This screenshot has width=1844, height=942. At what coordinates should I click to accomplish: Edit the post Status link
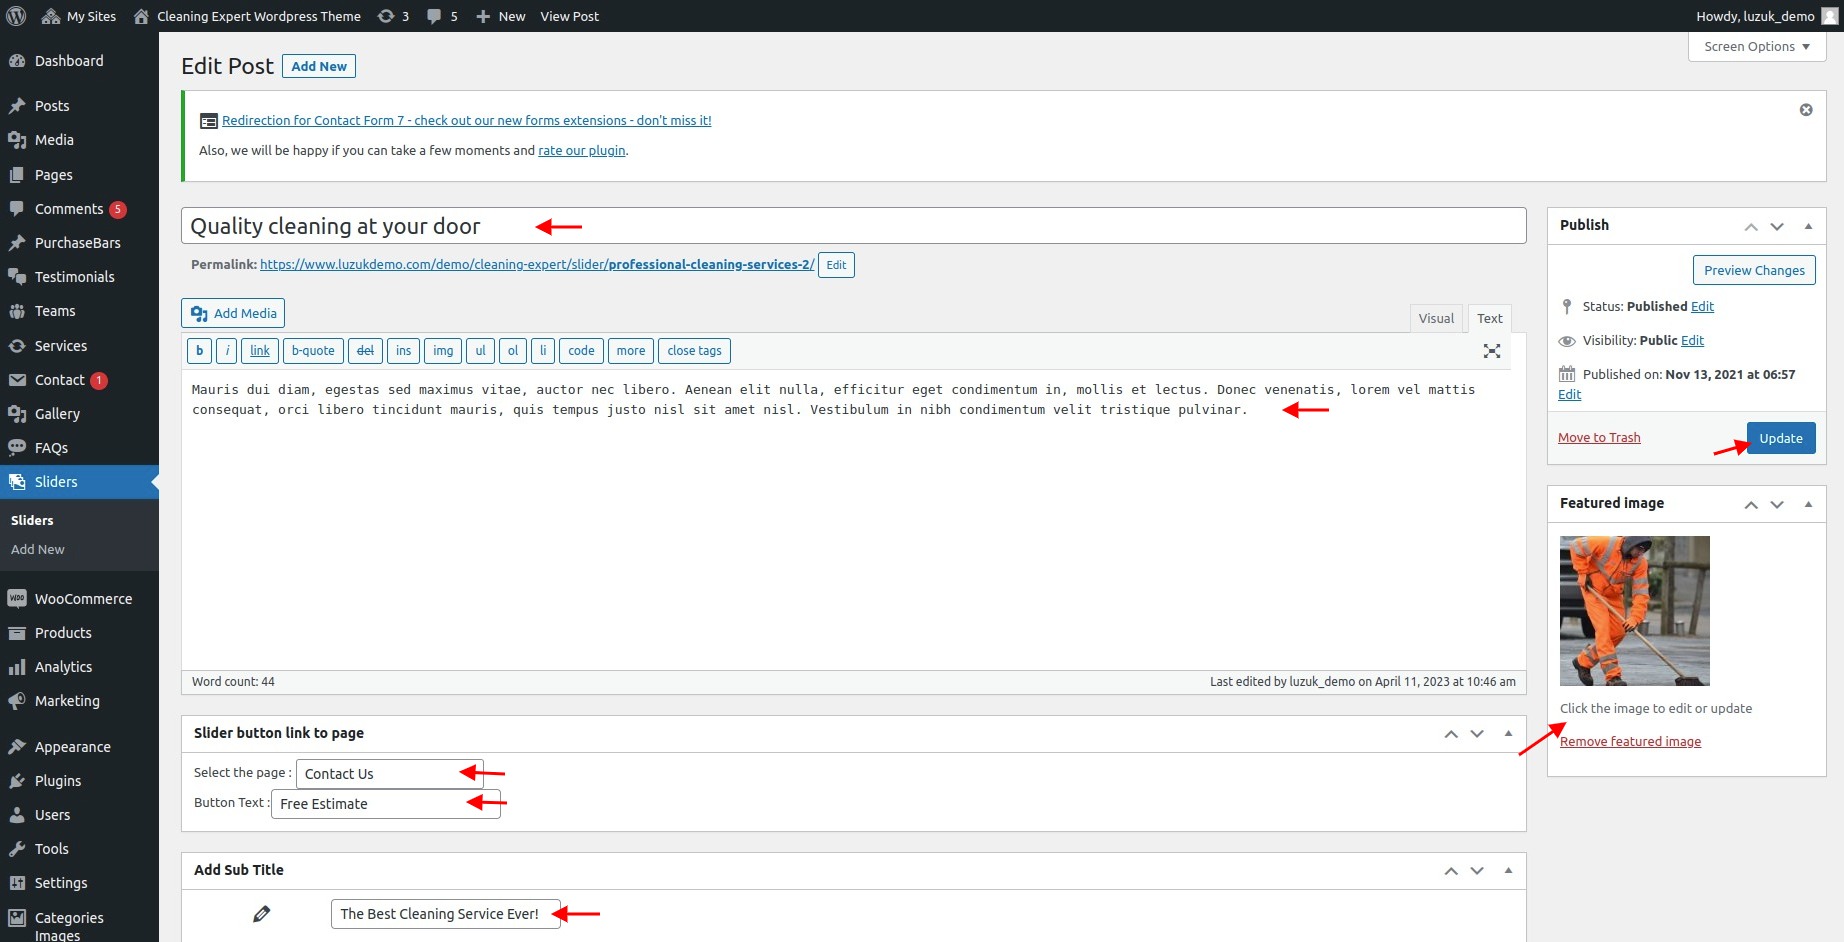1702,306
